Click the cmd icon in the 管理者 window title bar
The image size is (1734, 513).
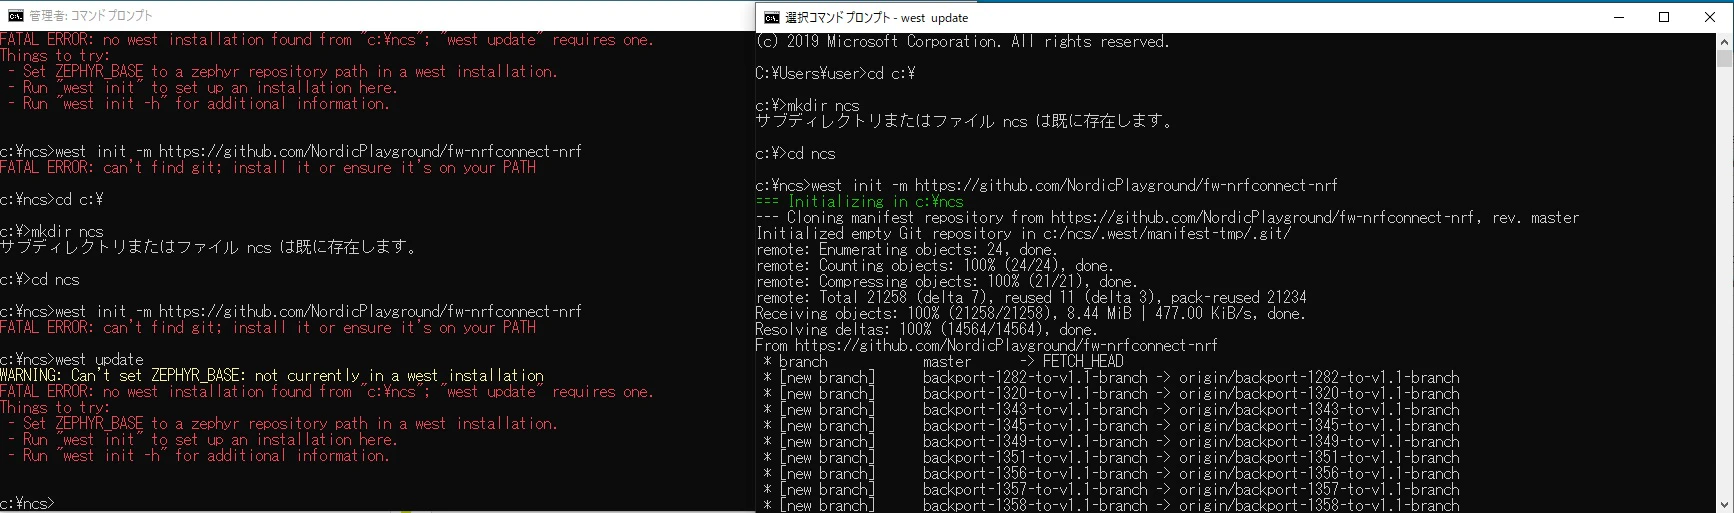pos(15,15)
